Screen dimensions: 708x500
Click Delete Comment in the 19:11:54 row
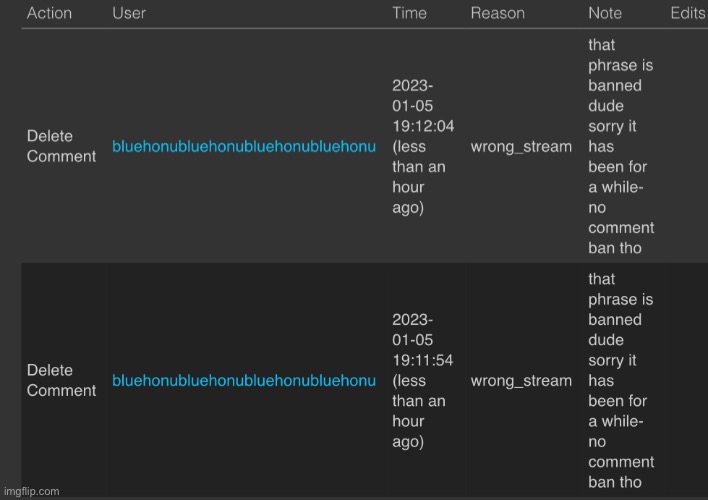[x=61, y=380]
